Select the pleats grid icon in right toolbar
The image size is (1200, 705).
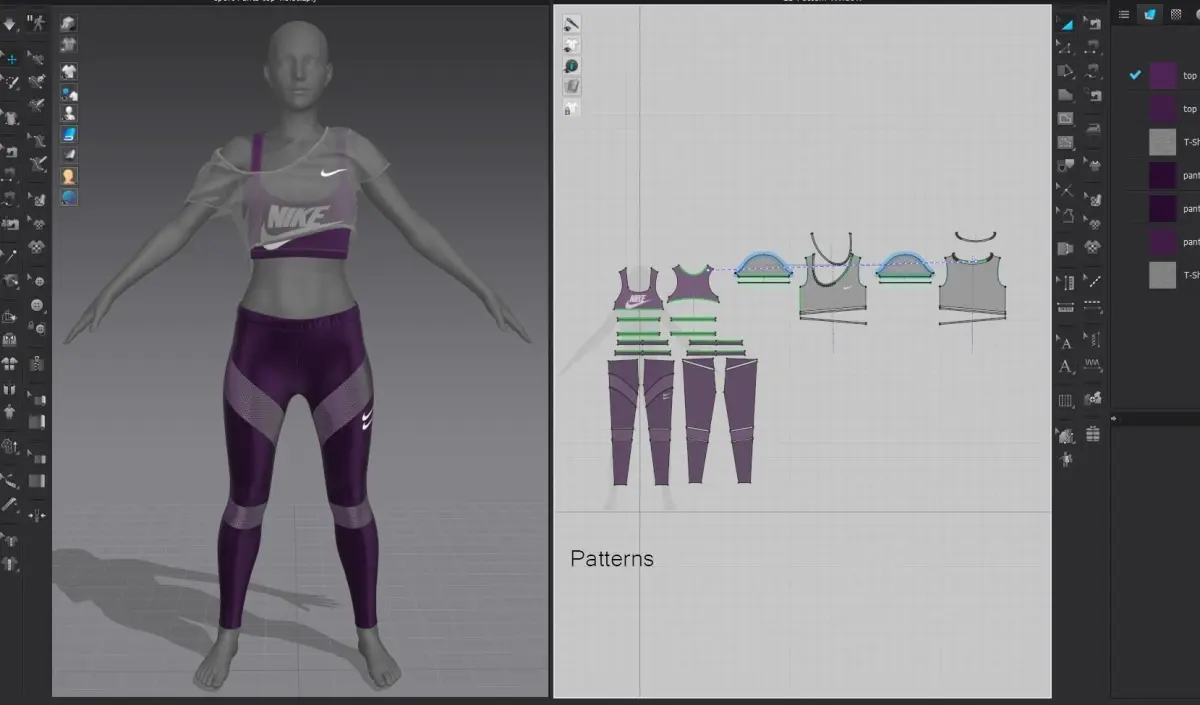click(1066, 400)
